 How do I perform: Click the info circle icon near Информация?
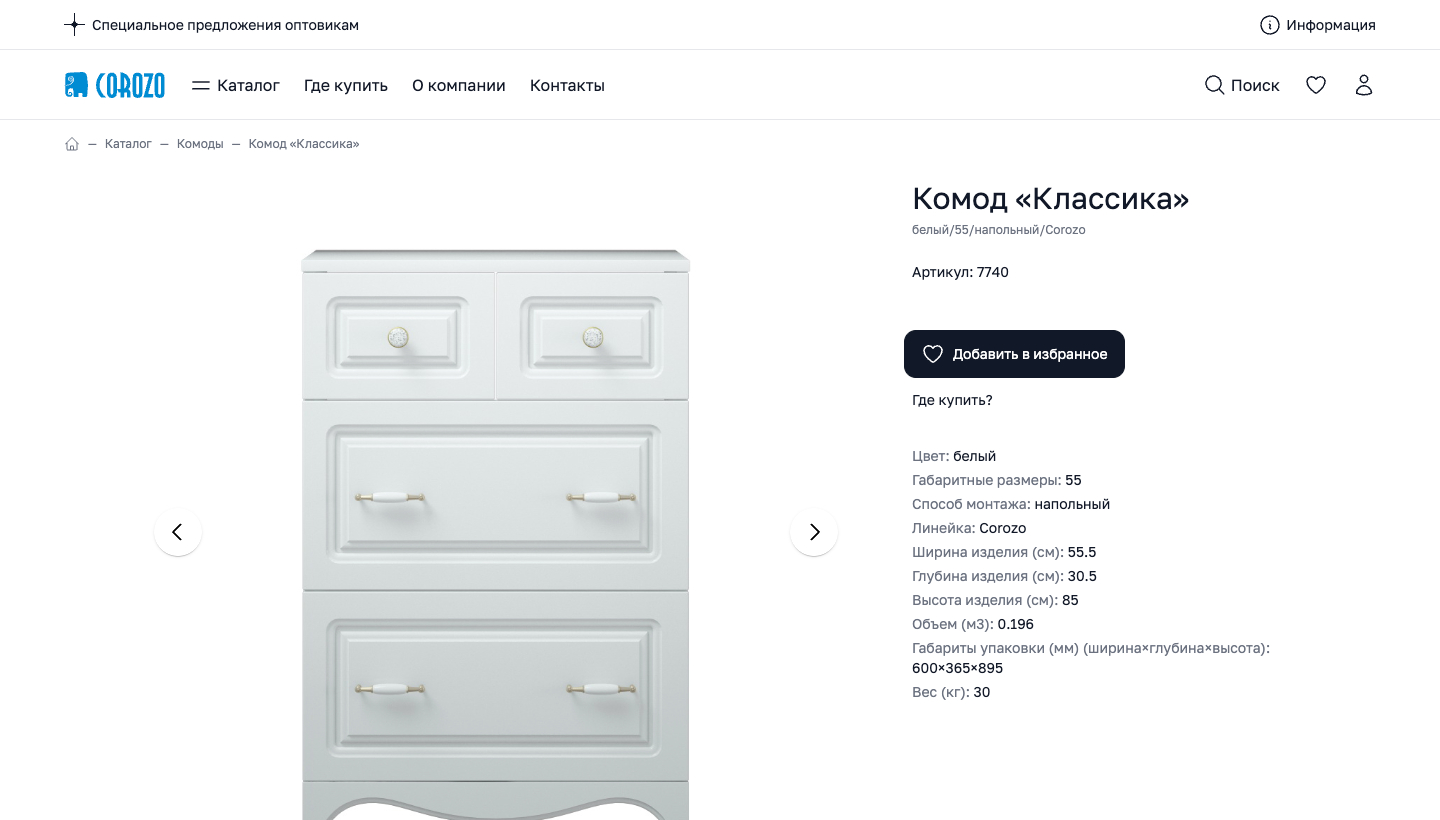click(1270, 25)
